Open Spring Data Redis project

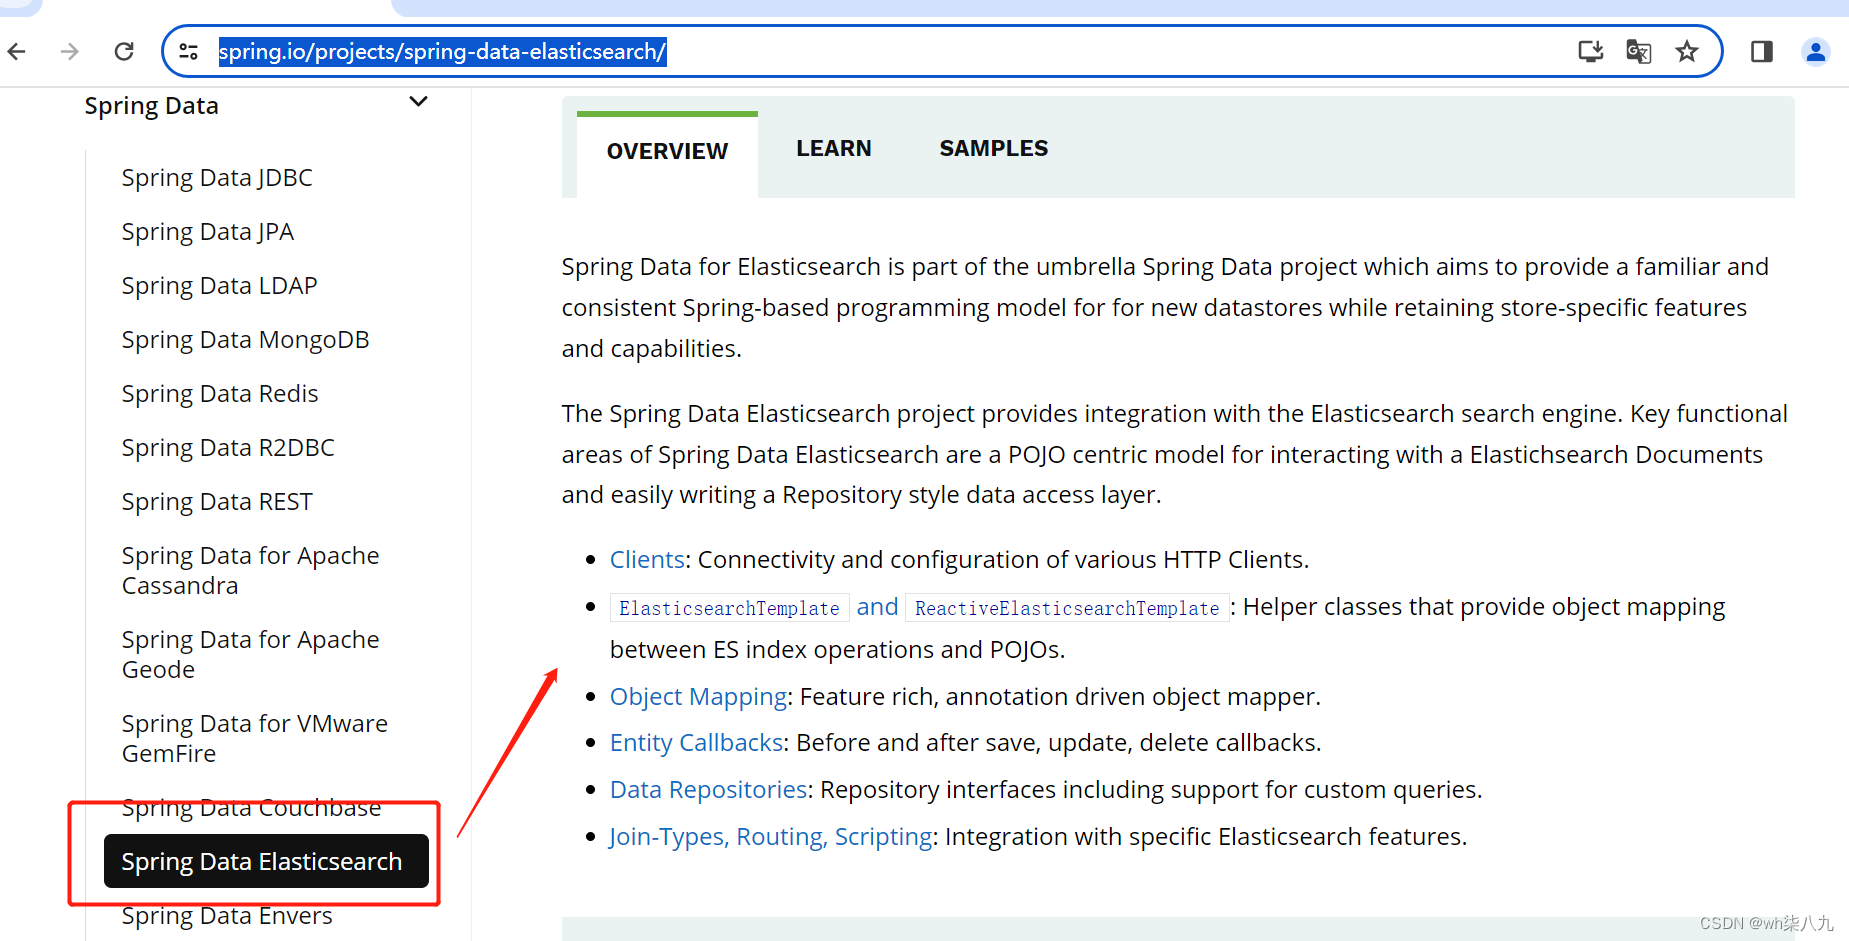[x=220, y=394]
